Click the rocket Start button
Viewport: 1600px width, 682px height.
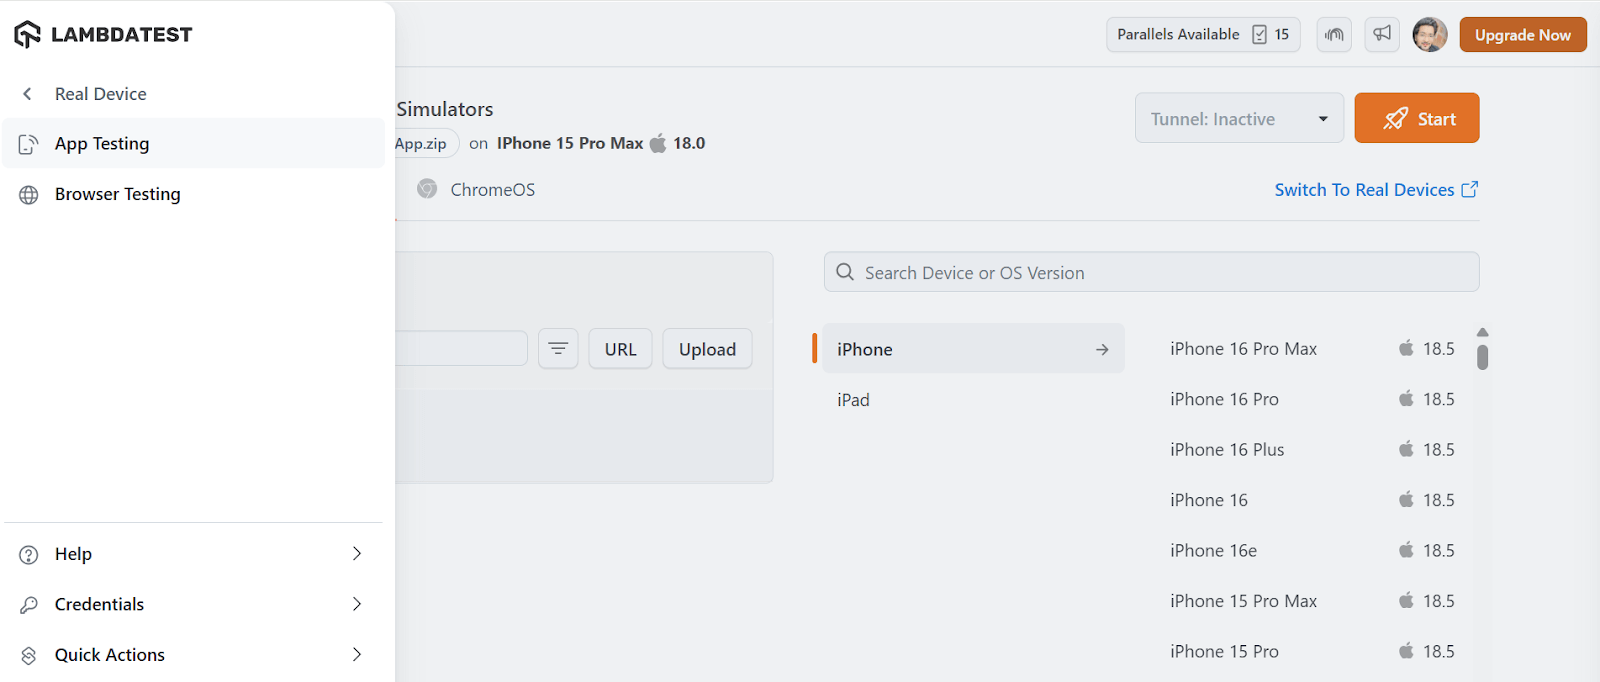[1416, 119]
